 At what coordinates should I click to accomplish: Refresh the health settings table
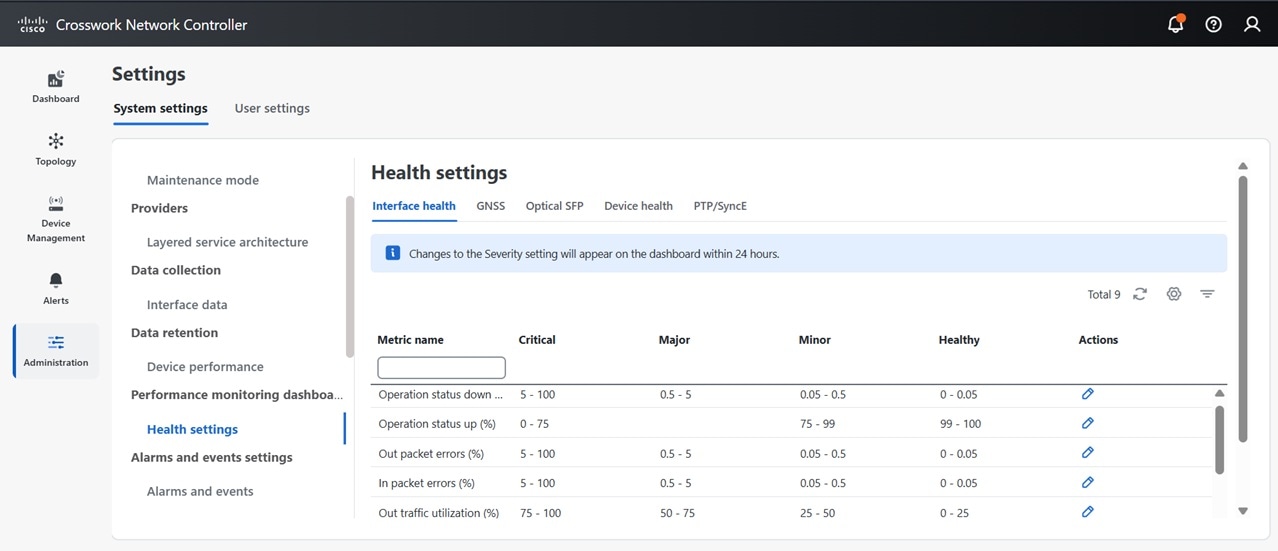click(x=1140, y=294)
